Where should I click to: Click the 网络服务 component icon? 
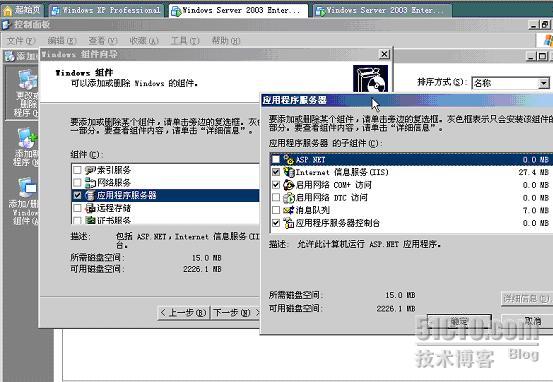(90, 183)
